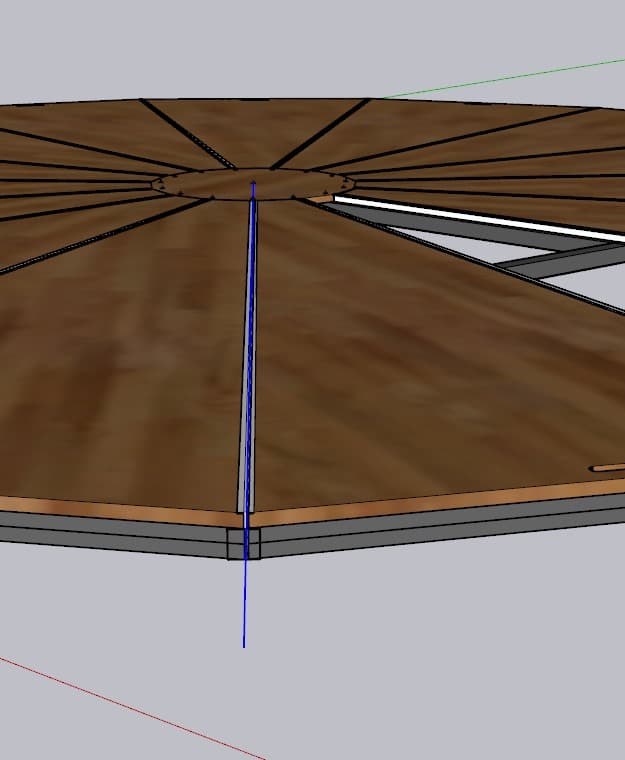Click empty background above the deck's left side
625x760 pixels.
100,50
